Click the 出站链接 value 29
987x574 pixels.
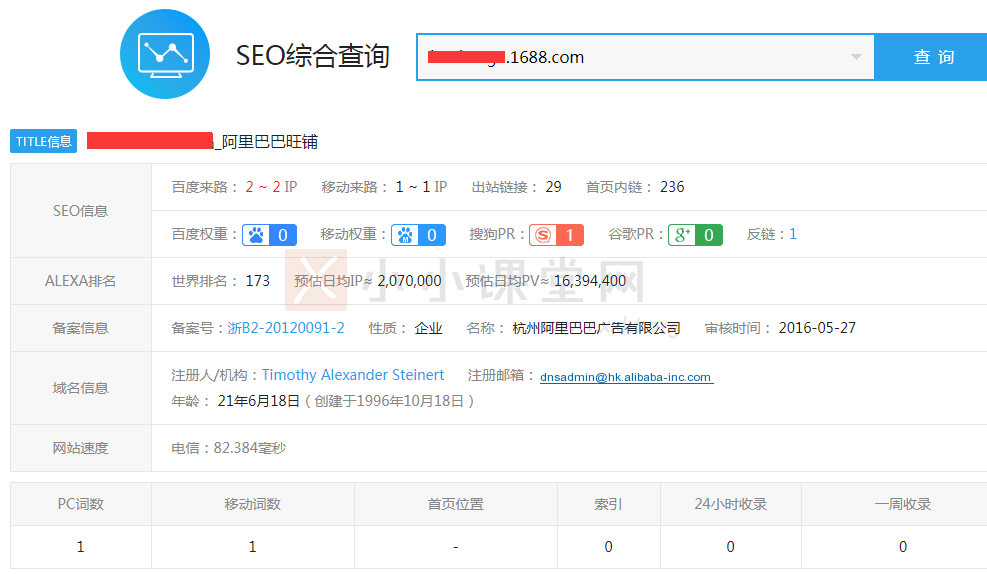coord(553,187)
